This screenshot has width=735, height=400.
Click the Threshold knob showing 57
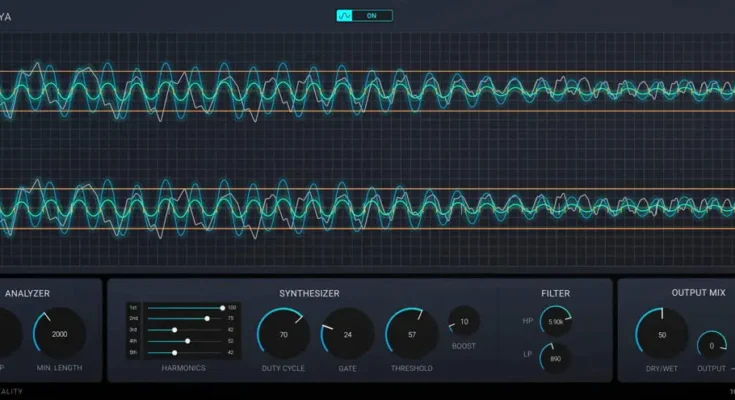coord(411,334)
